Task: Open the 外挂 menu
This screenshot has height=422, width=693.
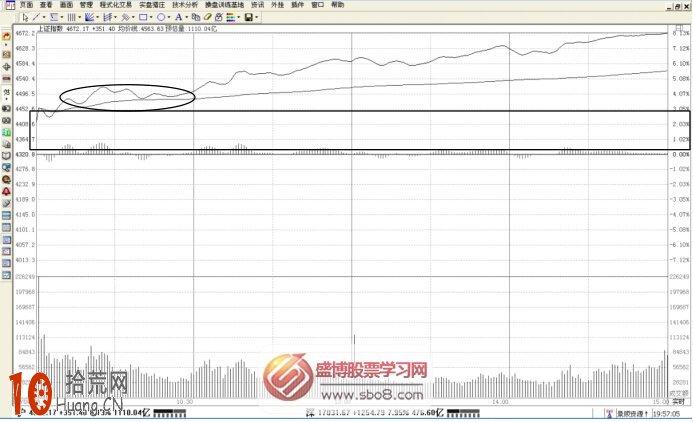Action: point(278,5)
